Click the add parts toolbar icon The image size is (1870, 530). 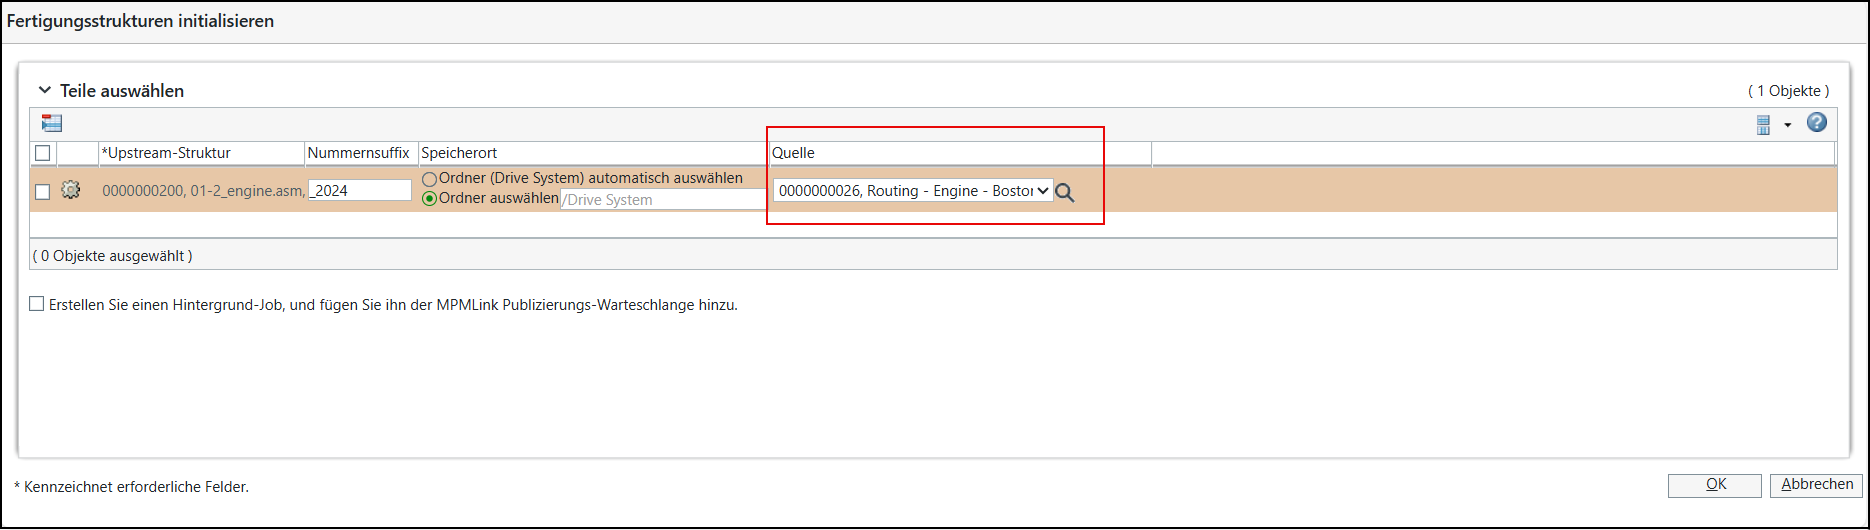(52, 123)
